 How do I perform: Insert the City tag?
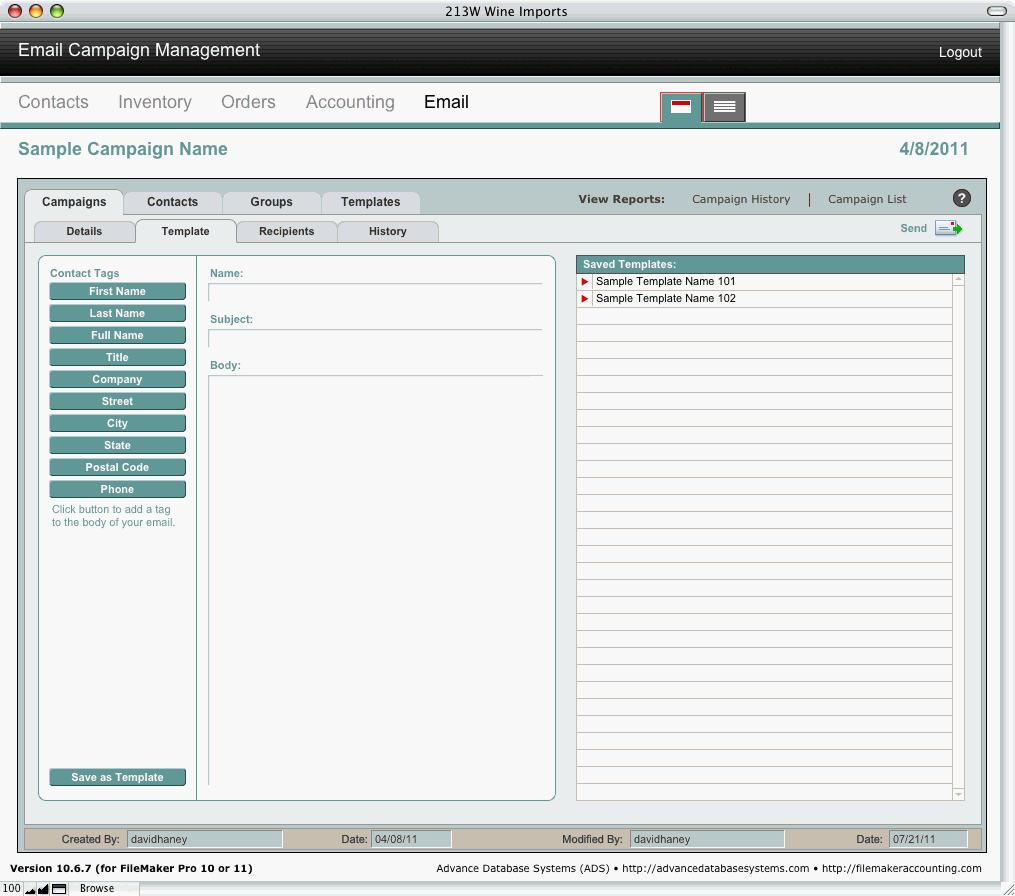coord(117,423)
